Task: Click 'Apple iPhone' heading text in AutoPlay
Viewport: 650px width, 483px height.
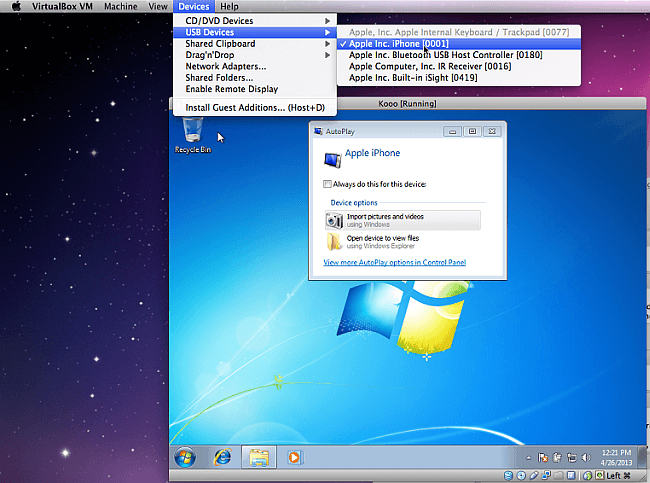Action: point(372,153)
